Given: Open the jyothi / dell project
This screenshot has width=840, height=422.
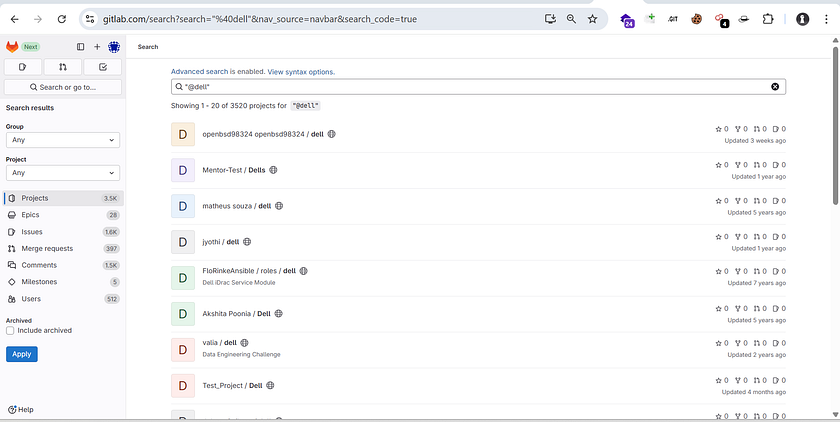Looking at the screenshot, I should (x=221, y=242).
